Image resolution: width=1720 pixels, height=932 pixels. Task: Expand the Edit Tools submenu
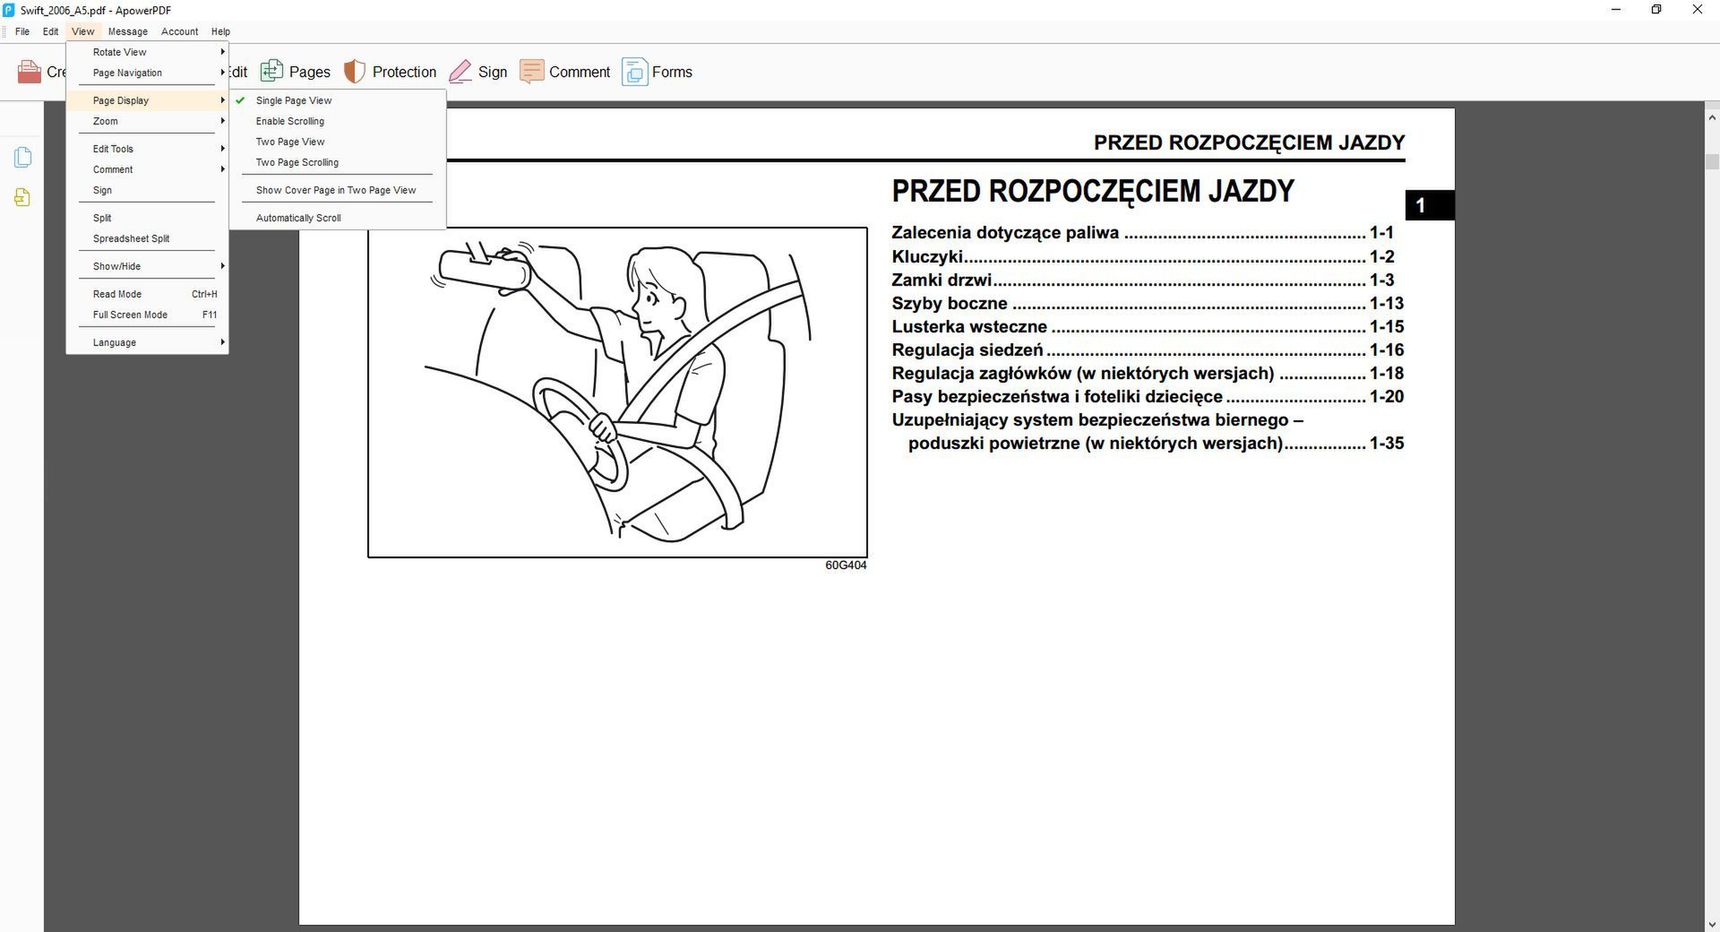pos(147,149)
